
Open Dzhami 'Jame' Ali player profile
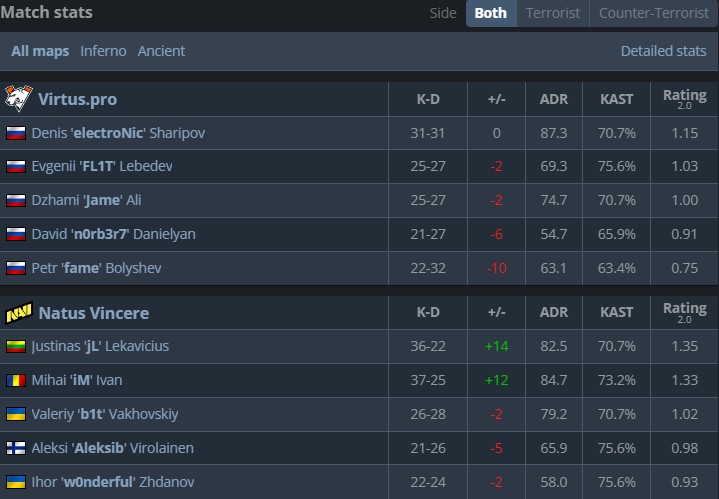86,200
